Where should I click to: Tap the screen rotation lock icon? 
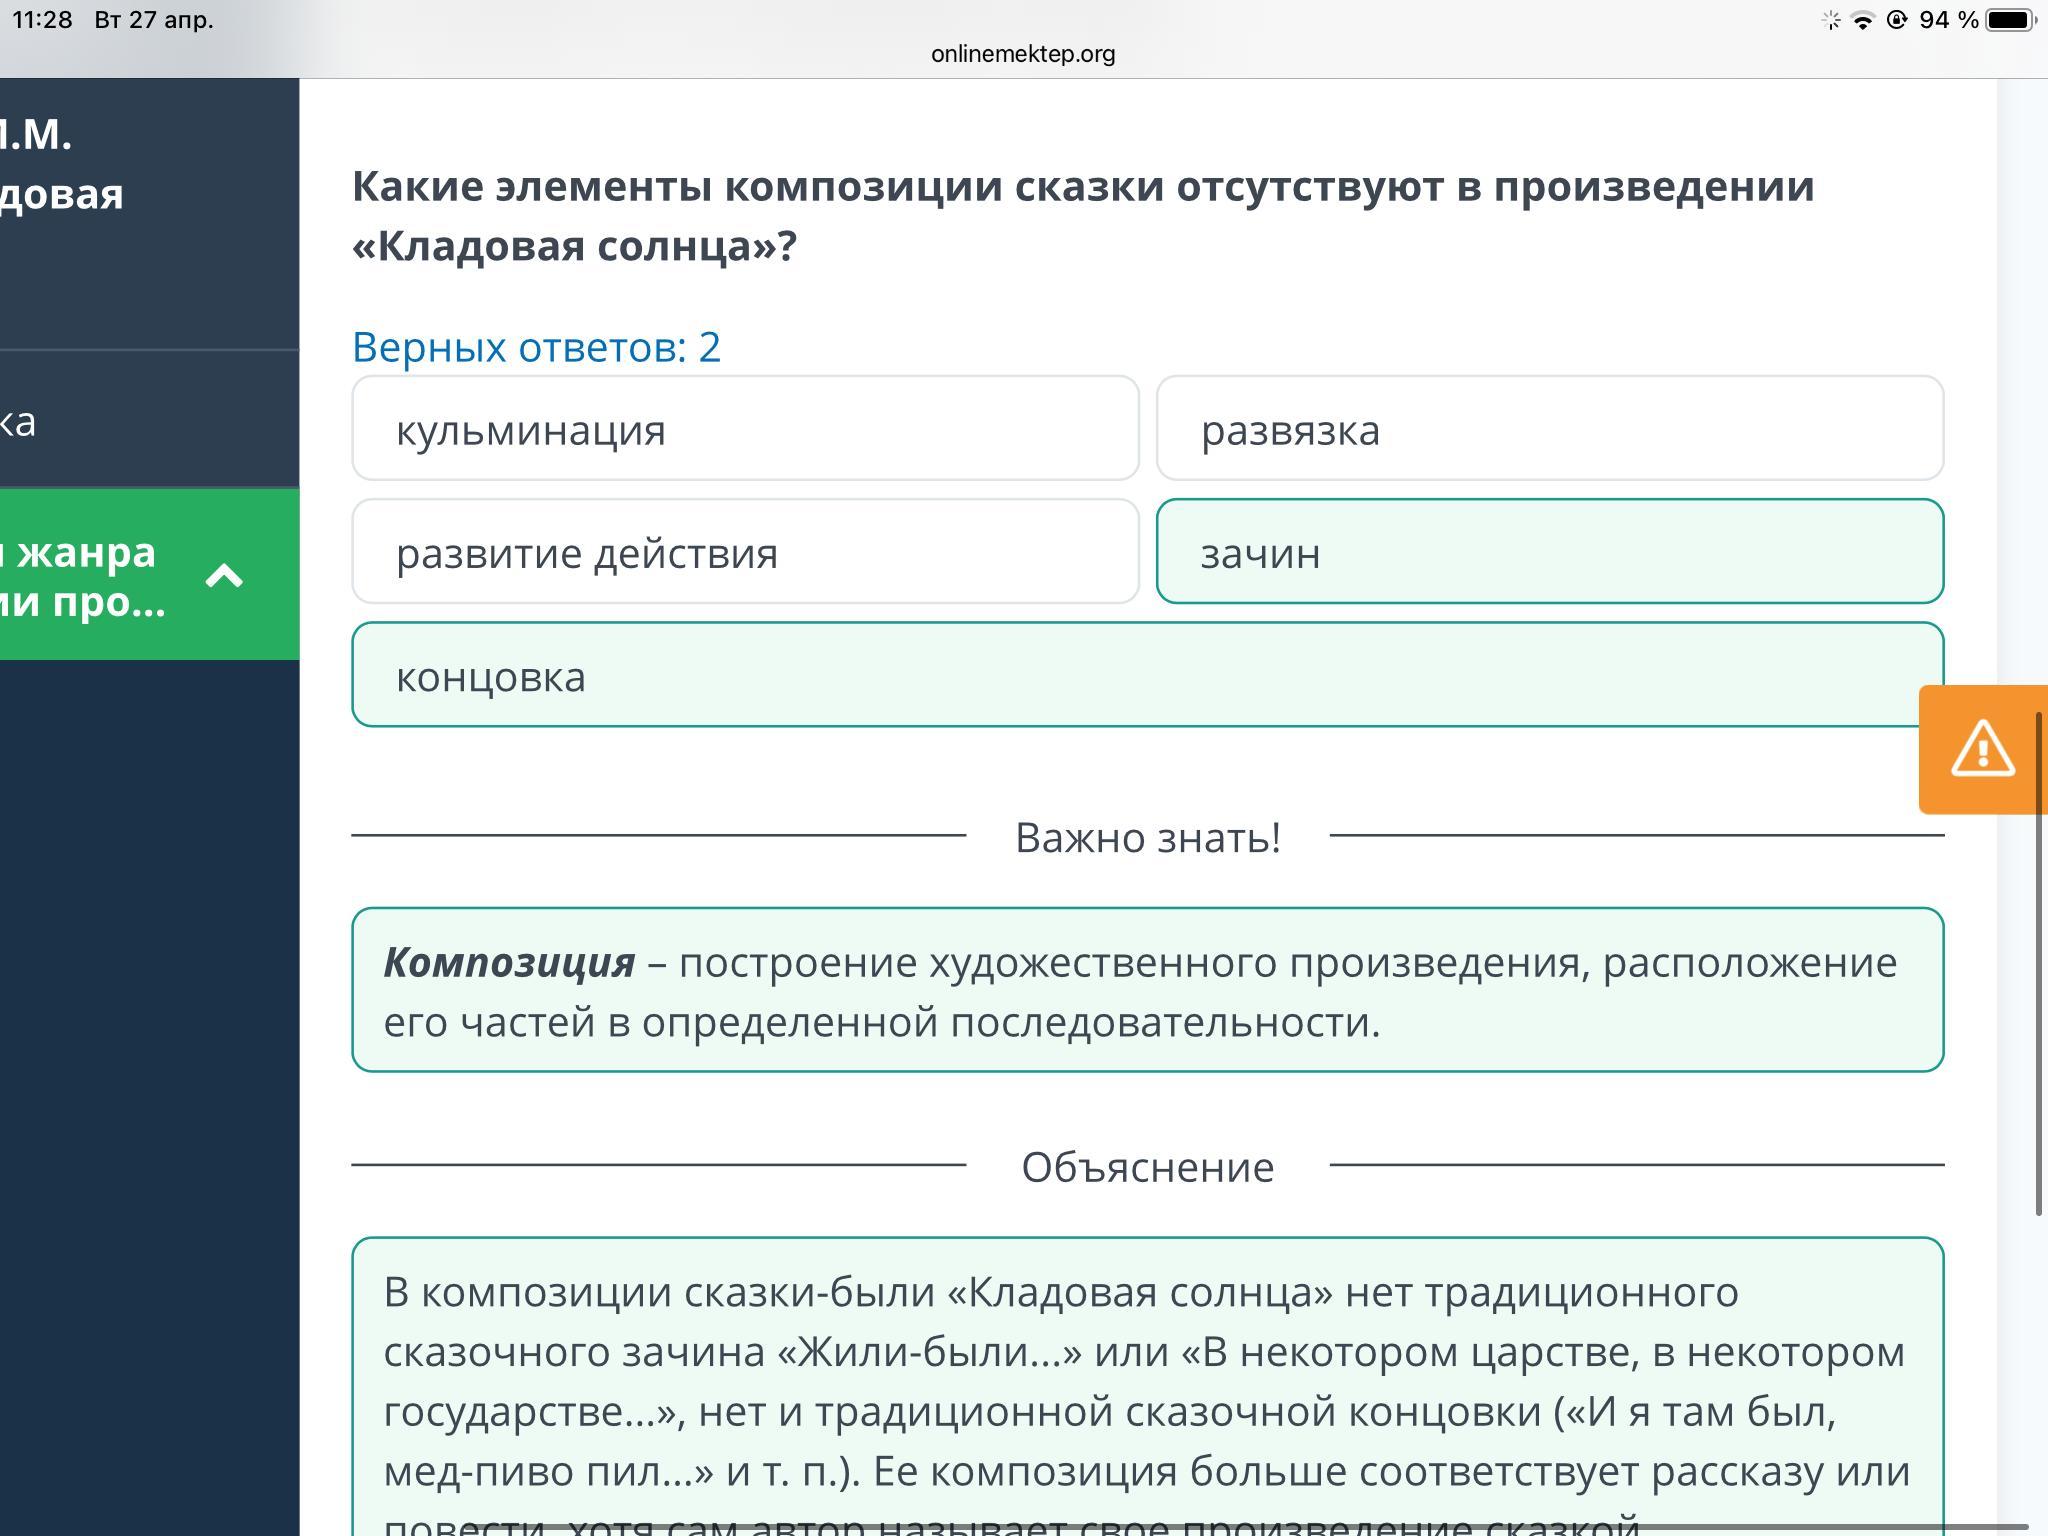(1896, 20)
